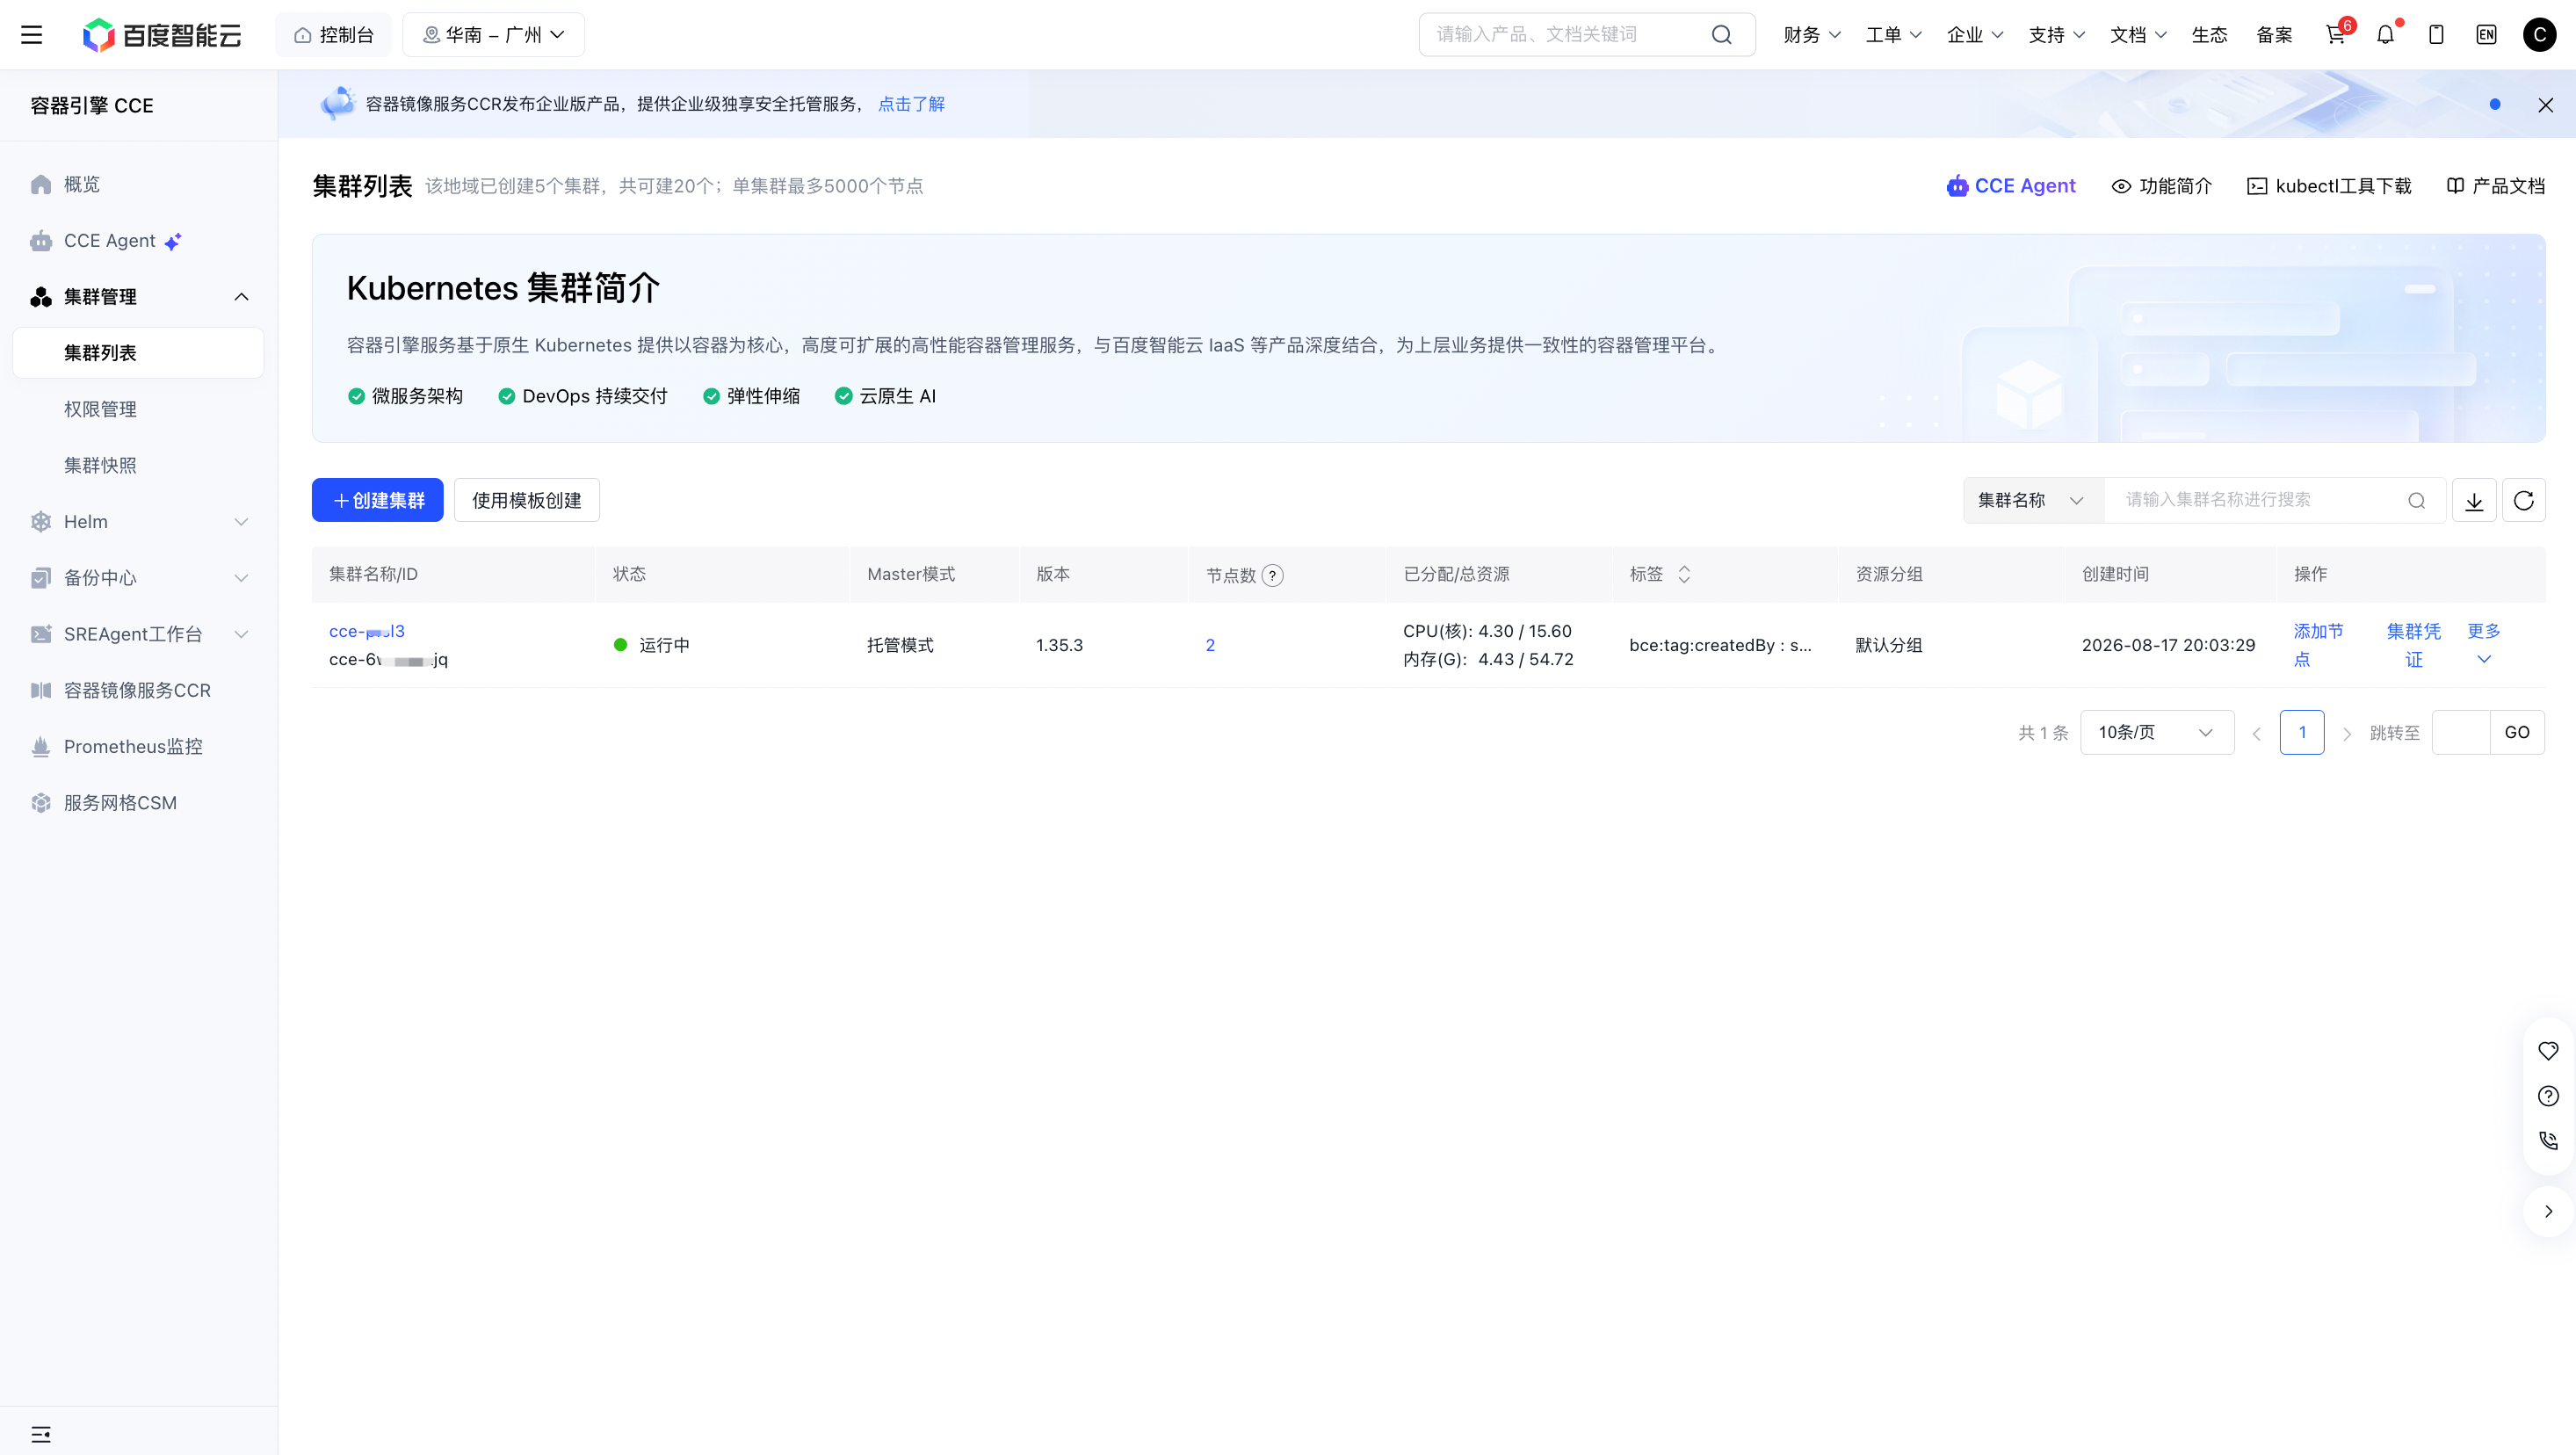Click 生态 in the top navigation
This screenshot has width=2576, height=1455.
click(x=2209, y=35)
